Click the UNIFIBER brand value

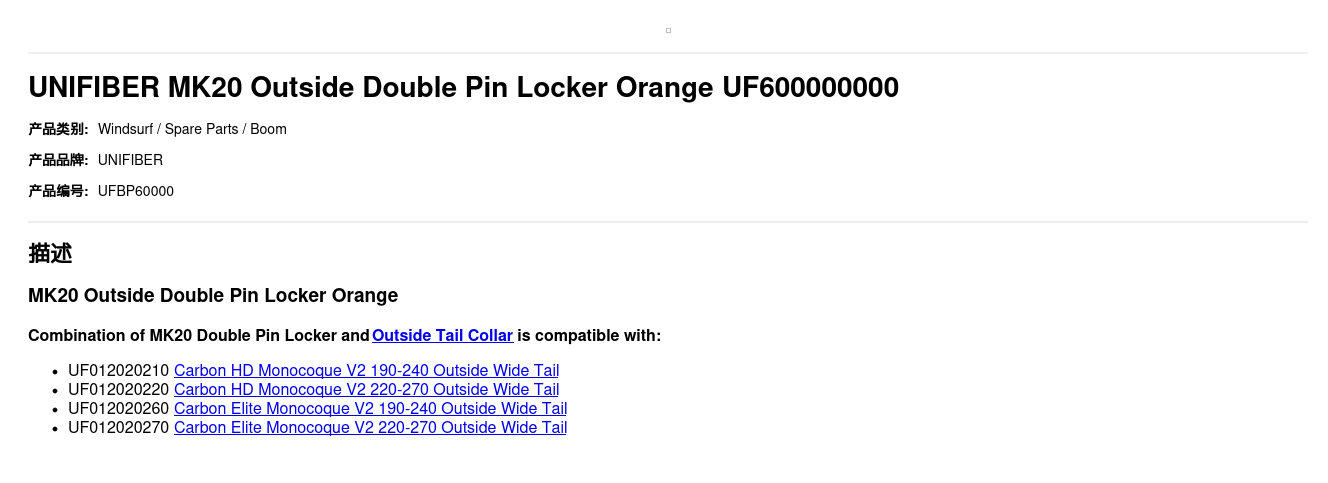130,160
